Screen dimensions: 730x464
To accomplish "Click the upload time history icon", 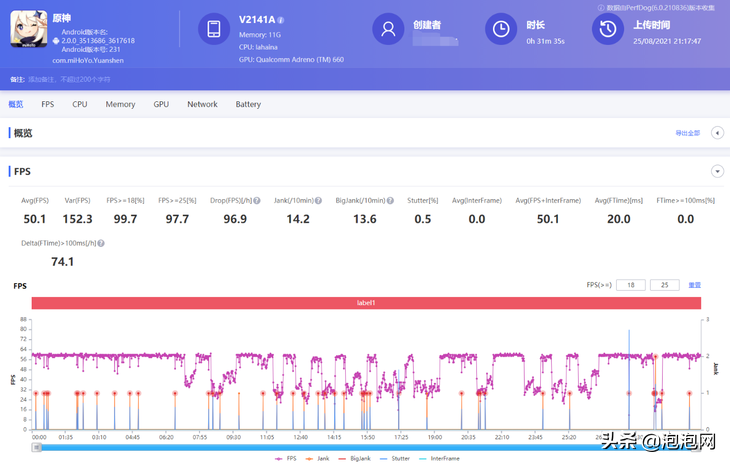I will (x=608, y=29).
